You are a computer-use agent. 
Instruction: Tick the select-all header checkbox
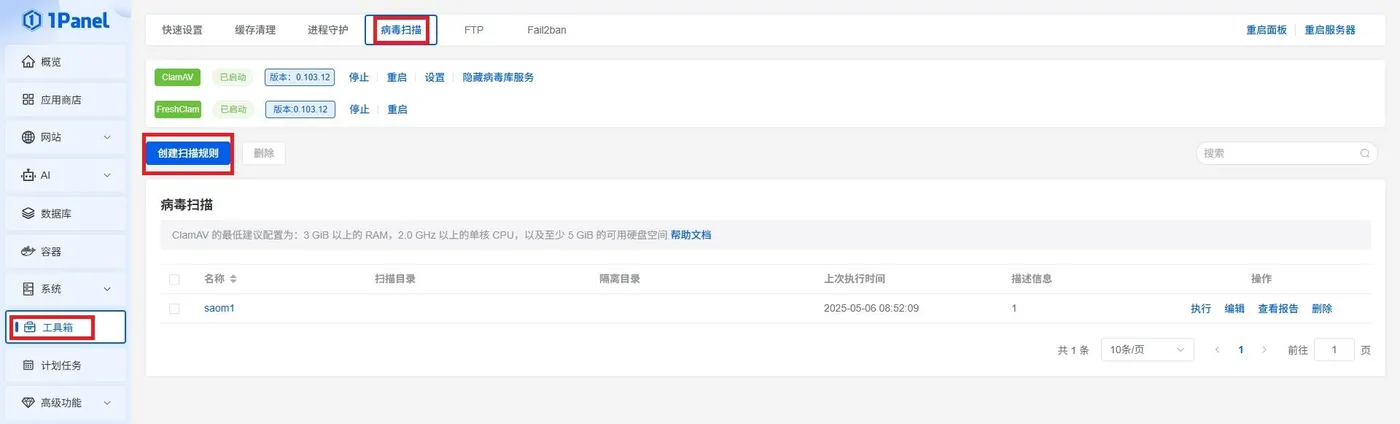pyautogui.click(x=174, y=279)
